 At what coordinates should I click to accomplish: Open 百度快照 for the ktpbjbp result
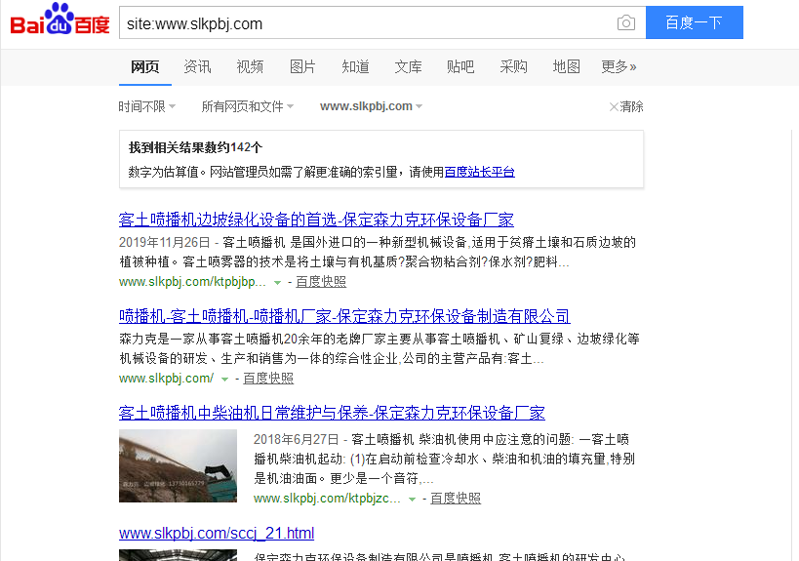point(321,282)
